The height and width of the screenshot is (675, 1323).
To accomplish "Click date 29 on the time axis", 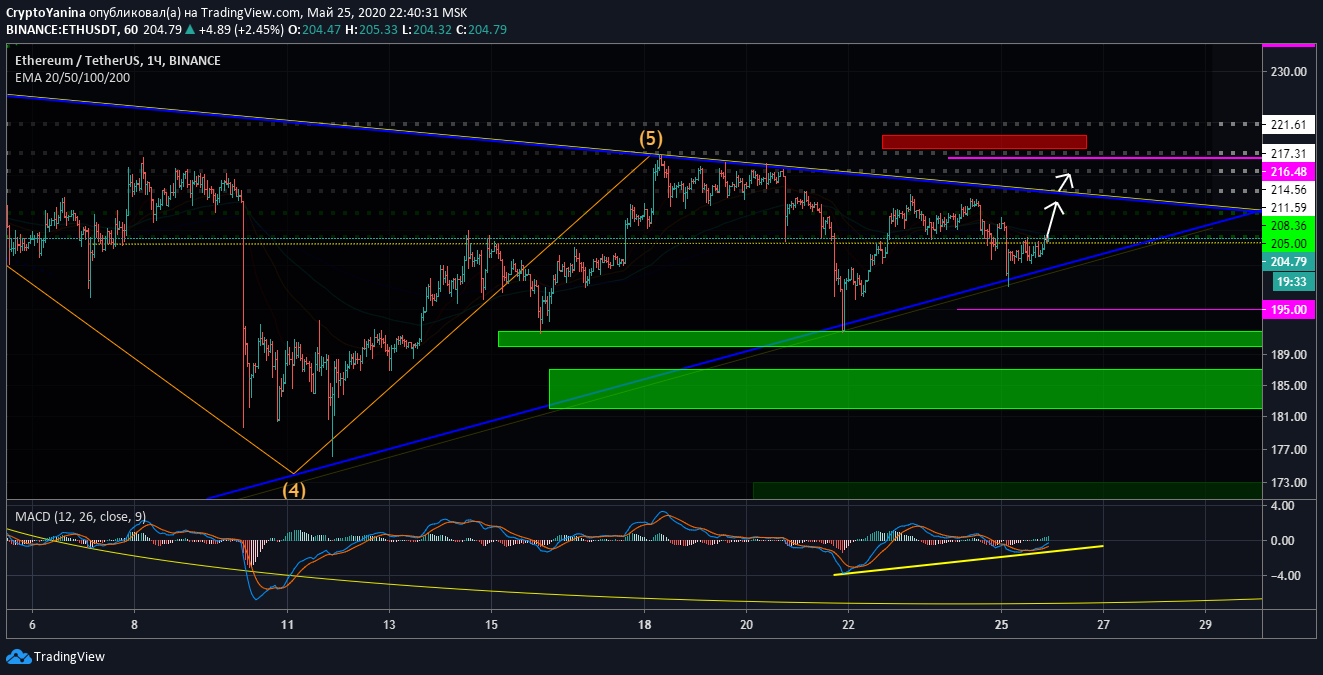I will (1205, 625).
